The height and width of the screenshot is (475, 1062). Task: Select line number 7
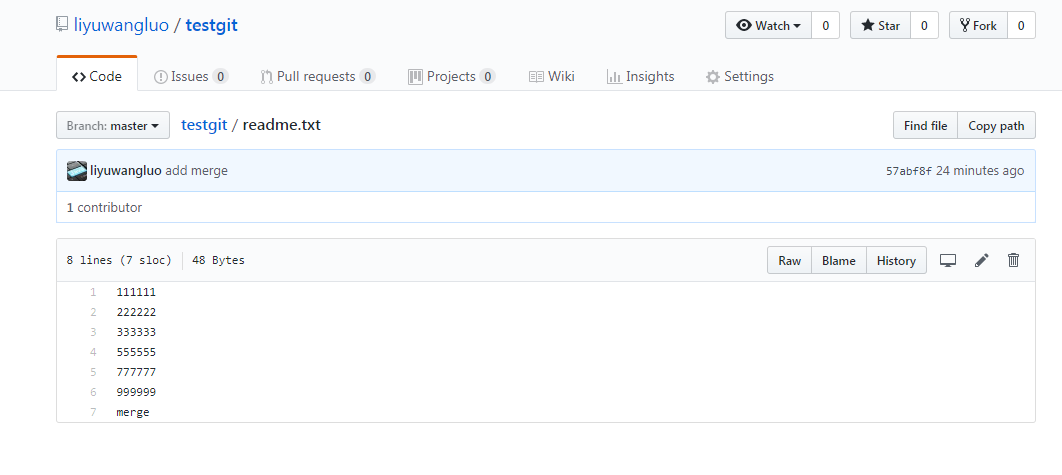[93, 412]
